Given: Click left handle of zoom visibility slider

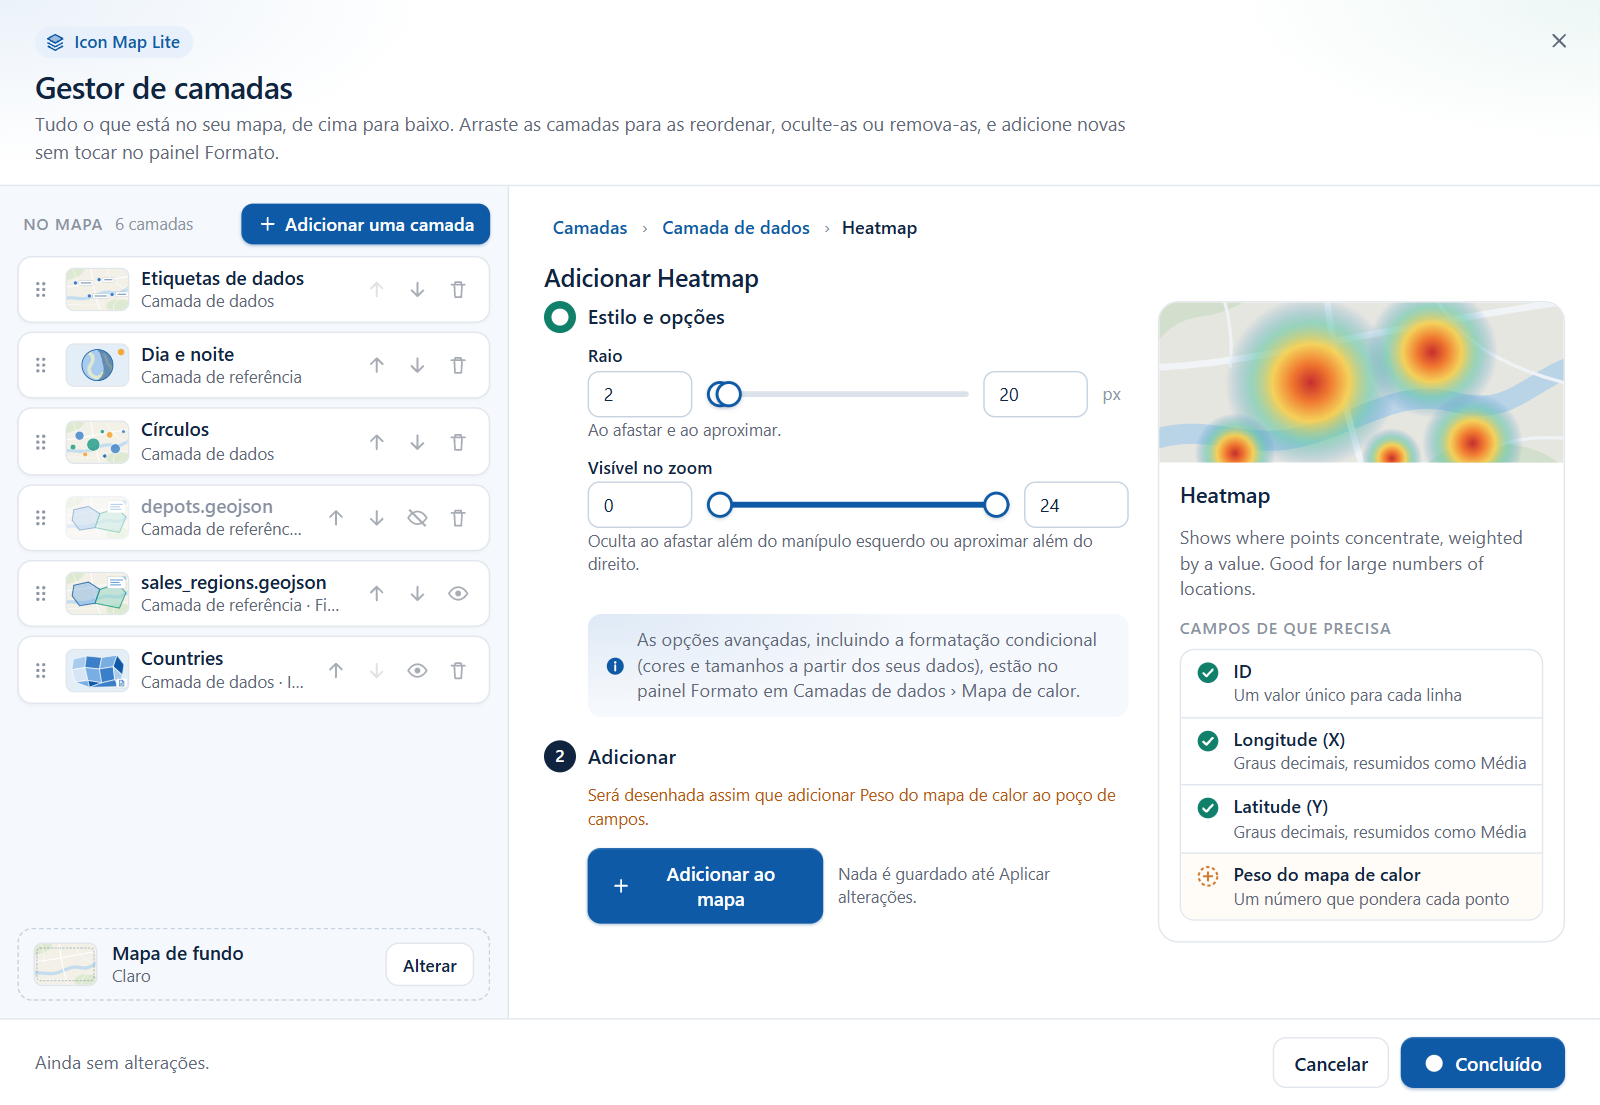Looking at the screenshot, I should 720,505.
